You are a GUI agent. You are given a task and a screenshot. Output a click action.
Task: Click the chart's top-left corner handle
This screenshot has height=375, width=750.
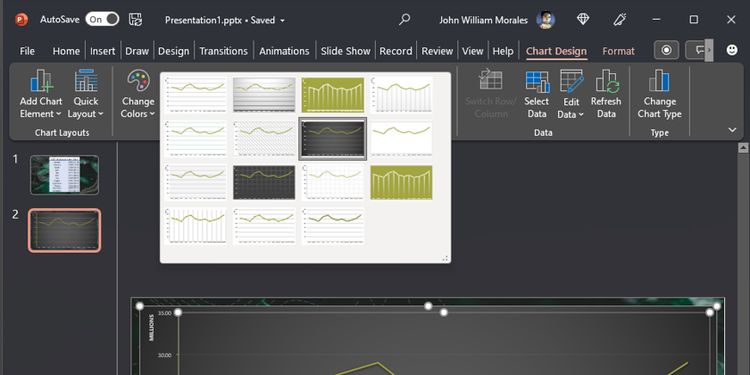point(140,306)
